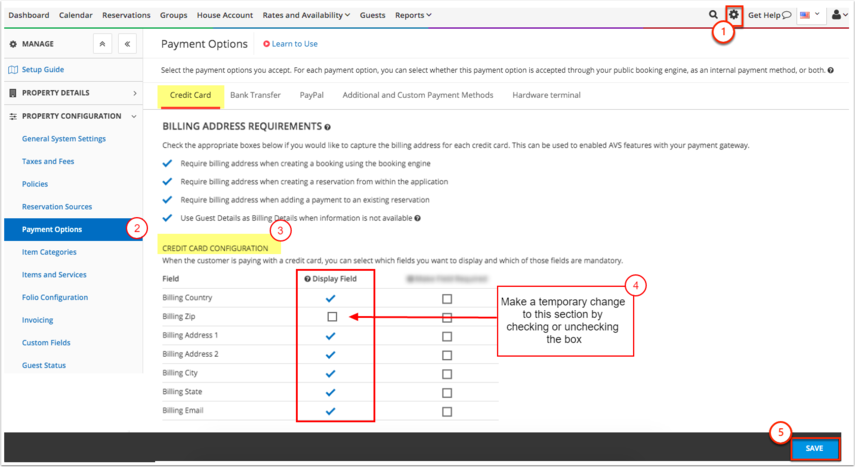The image size is (855, 467).
Task: Open settings via the gear icon
Action: pyautogui.click(x=734, y=15)
